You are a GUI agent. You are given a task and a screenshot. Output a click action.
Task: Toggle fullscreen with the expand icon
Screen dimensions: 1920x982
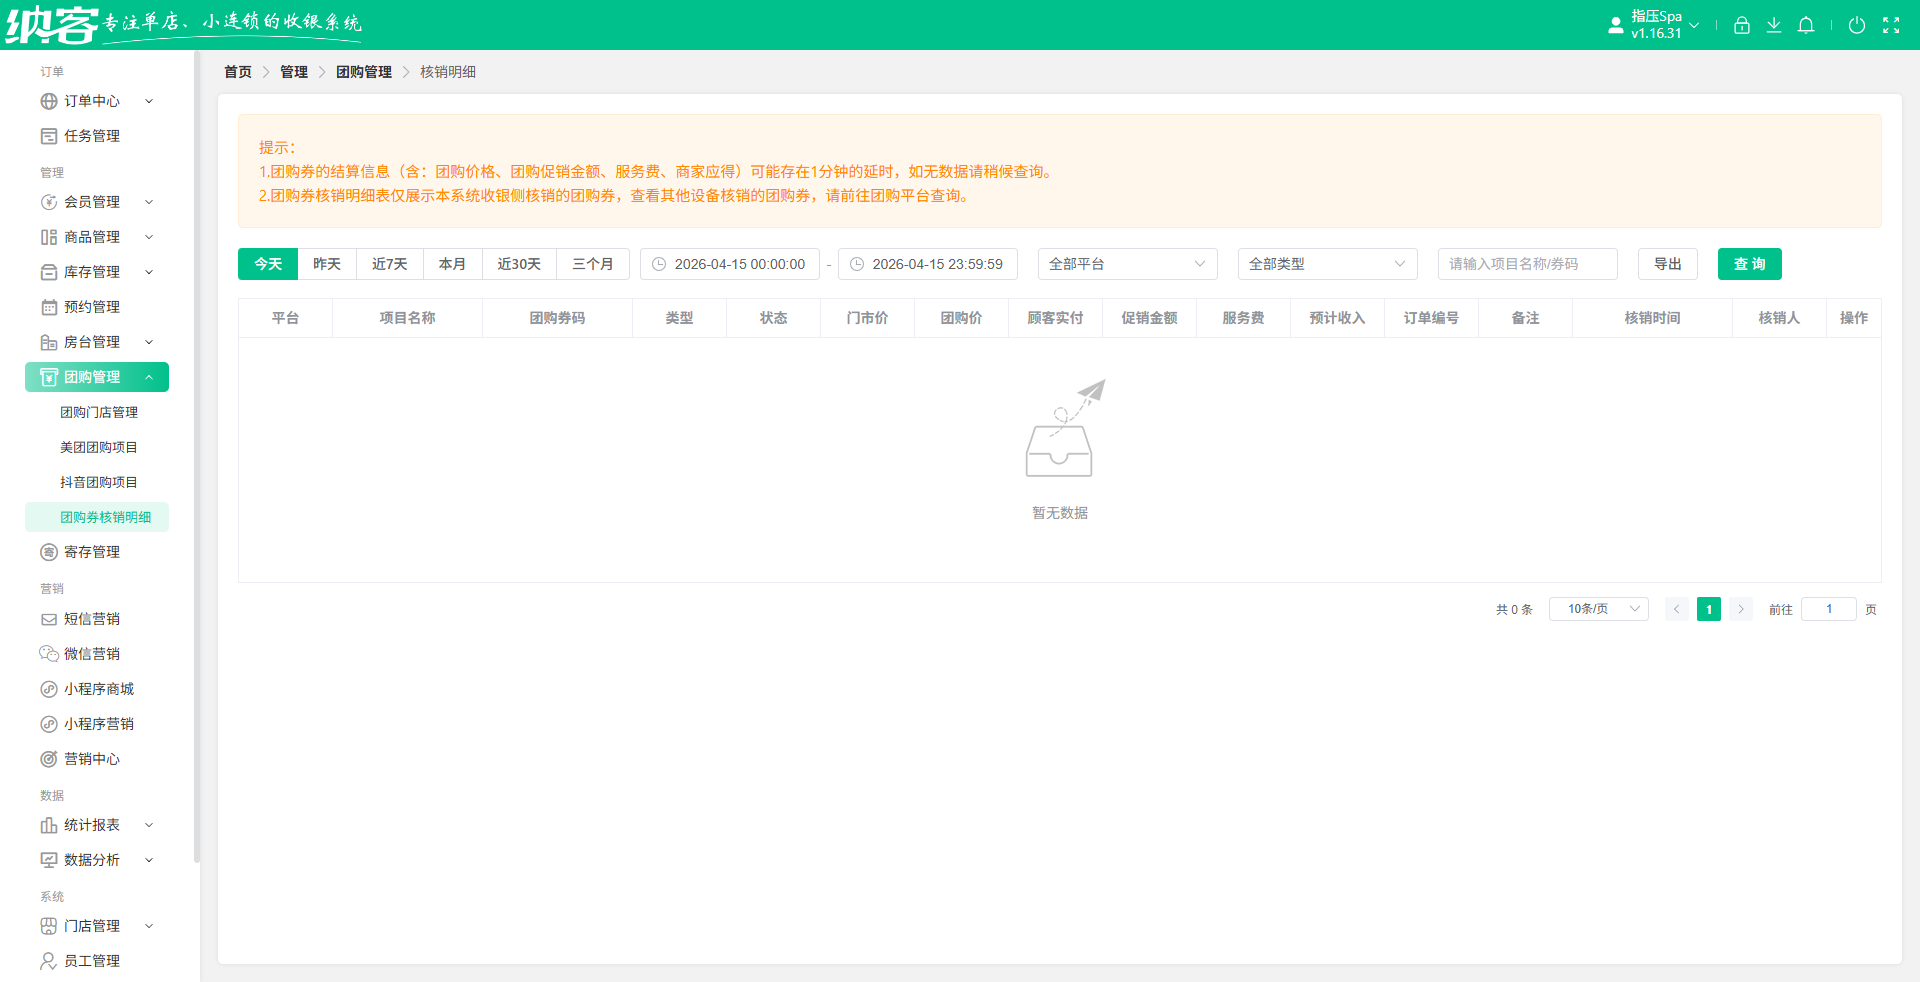(x=1892, y=25)
